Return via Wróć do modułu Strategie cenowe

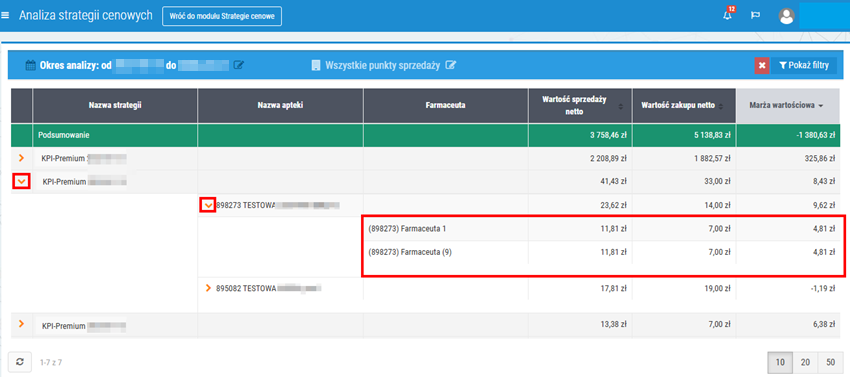tap(222, 16)
